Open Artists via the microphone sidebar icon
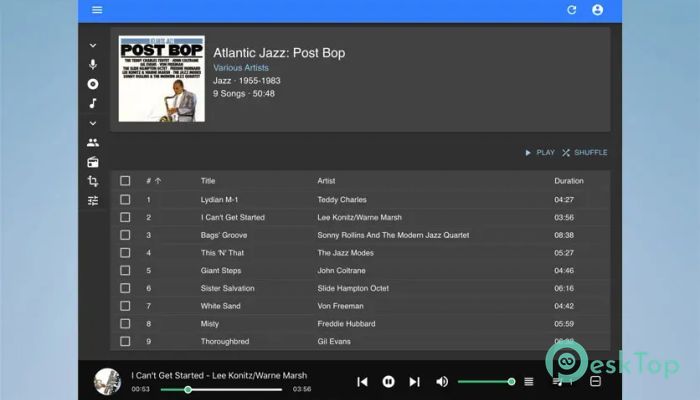The image size is (700, 400). point(93,64)
